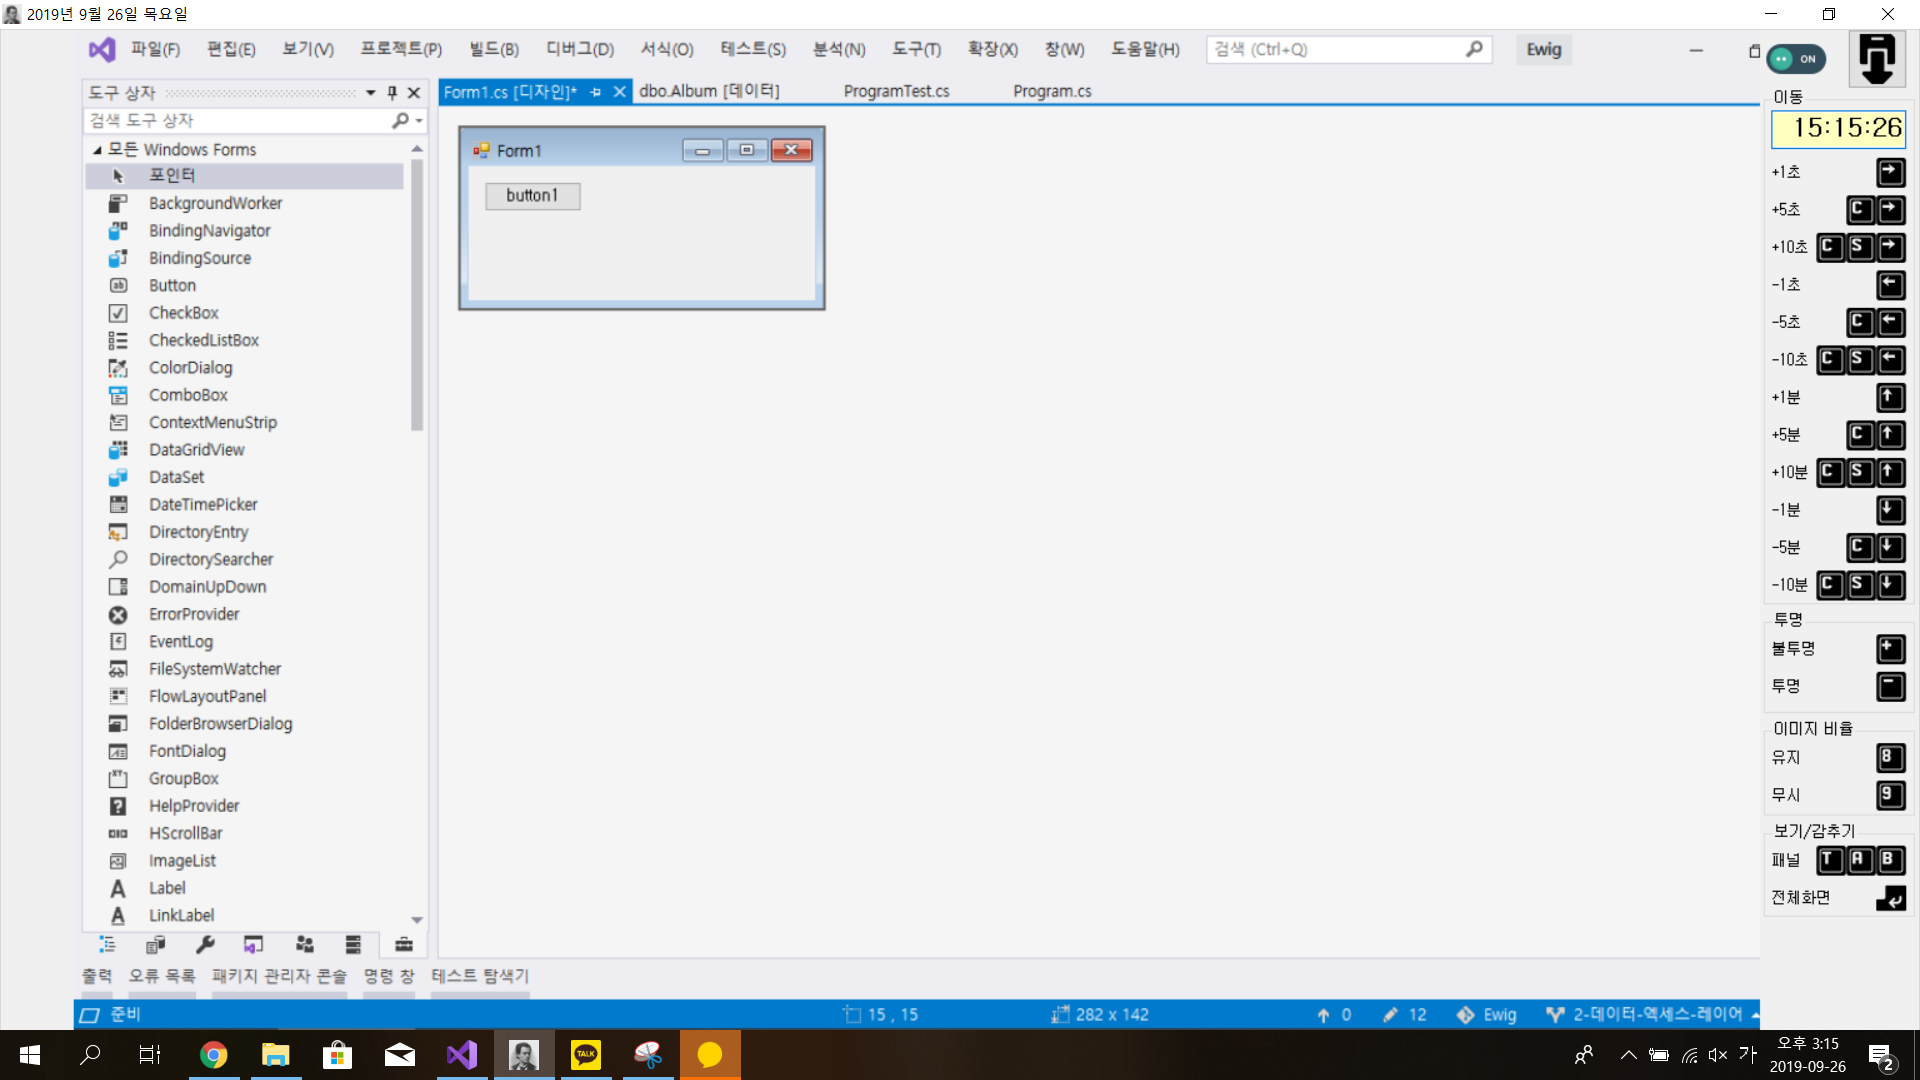Pin the toolbox panel with pushpin

coord(392,92)
